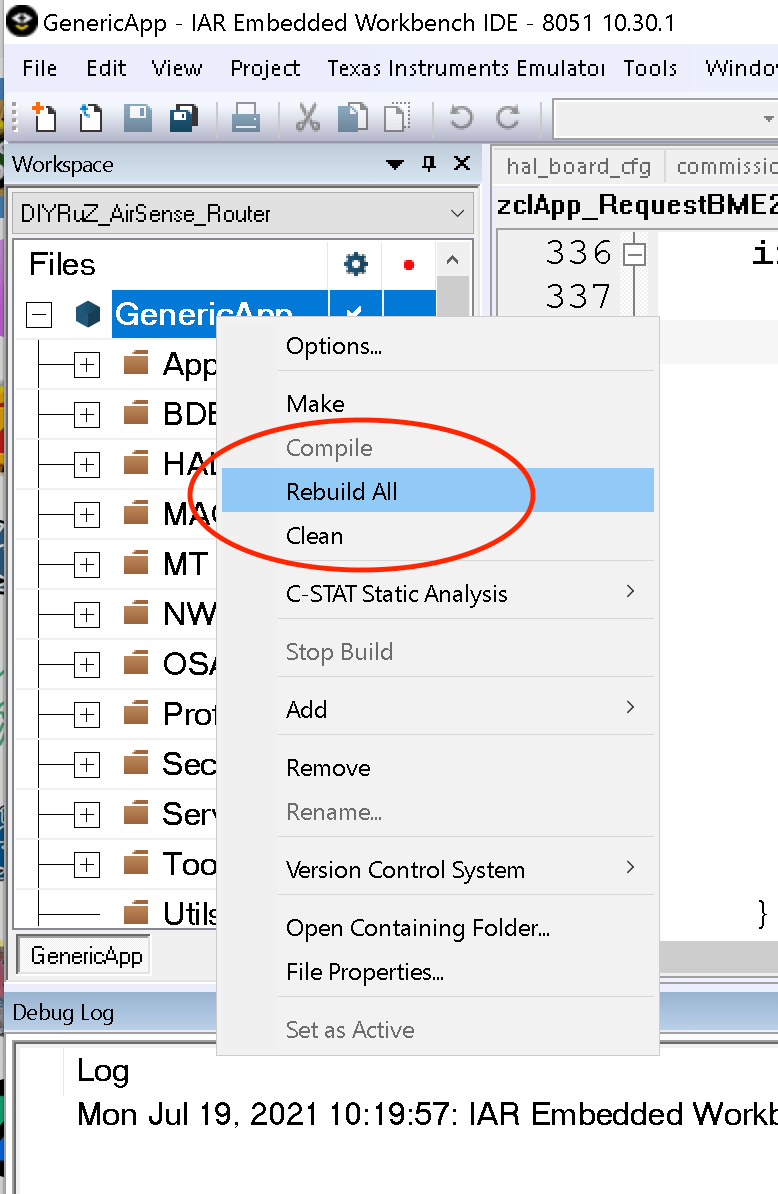Click the Save All toolbar icon
Image resolution: width=778 pixels, height=1194 pixels.
pyautogui.click(x=183, y=118)
